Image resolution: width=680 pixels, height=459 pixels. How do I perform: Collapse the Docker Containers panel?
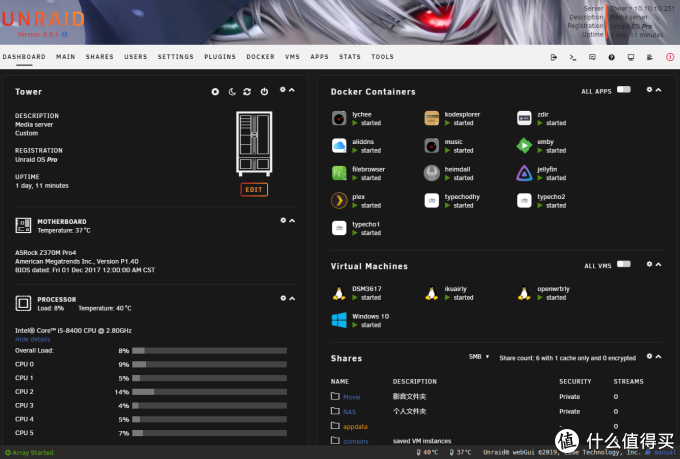point(658,90)
